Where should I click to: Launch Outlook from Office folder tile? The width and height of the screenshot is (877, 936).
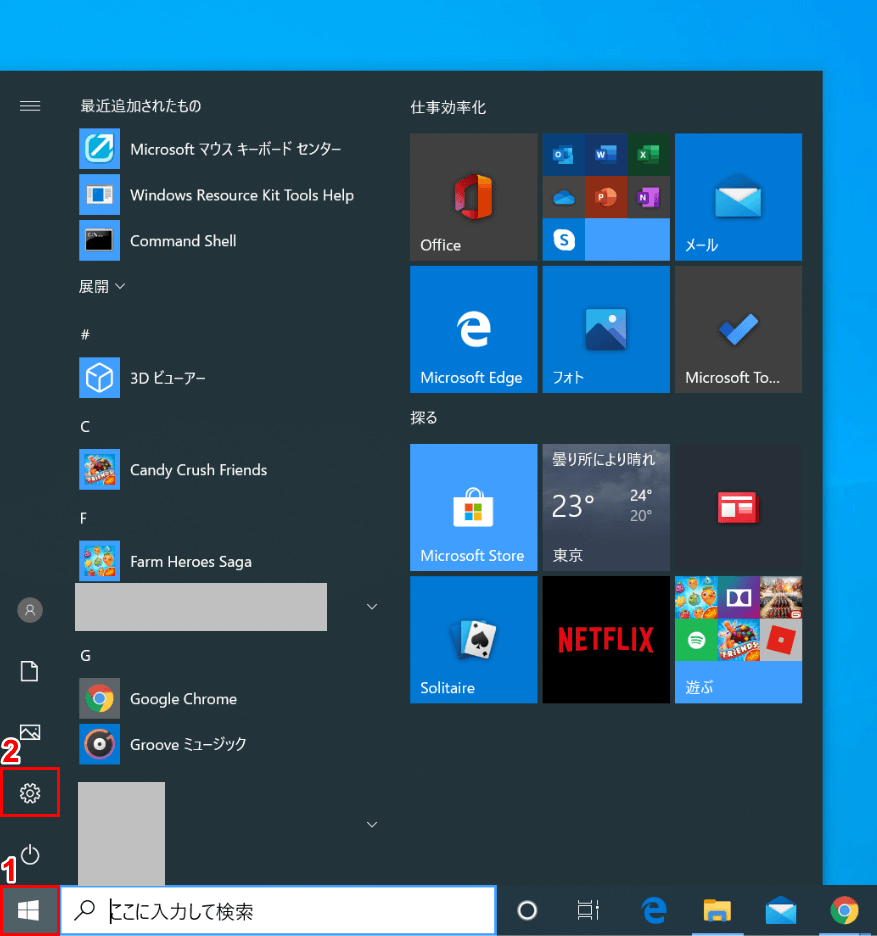(564, 155)
